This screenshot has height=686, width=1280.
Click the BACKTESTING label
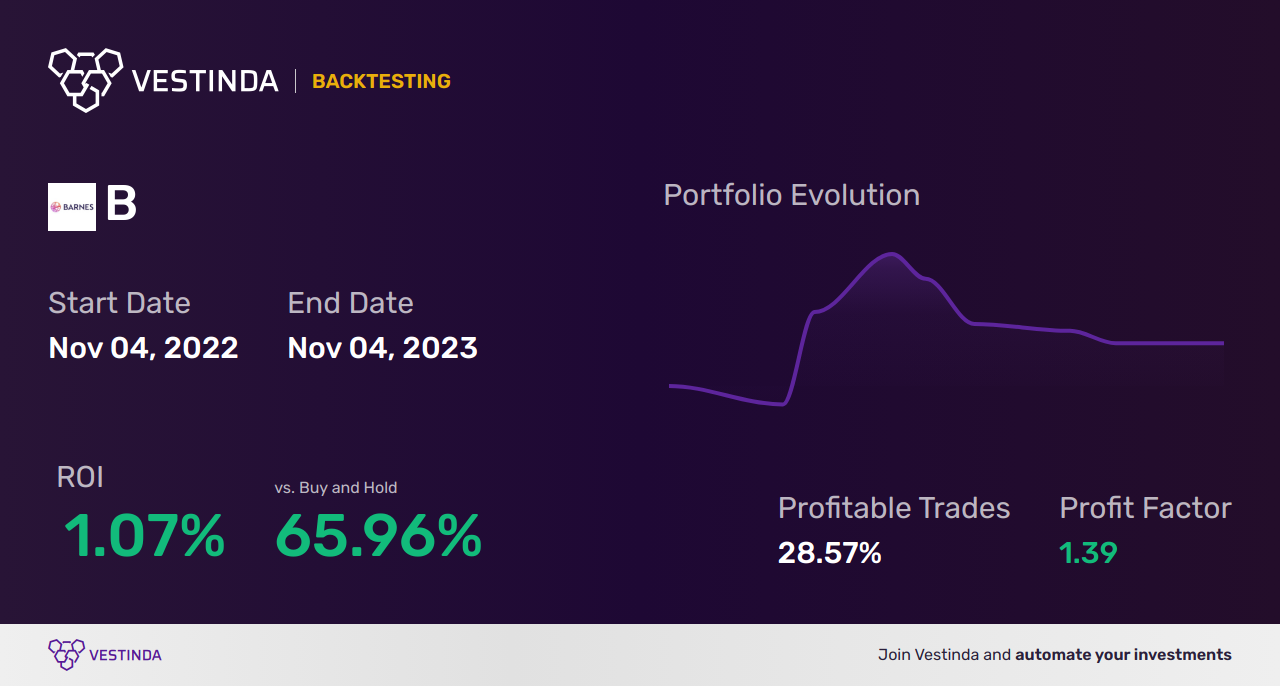pyautogui.click(x=381, y=81)
